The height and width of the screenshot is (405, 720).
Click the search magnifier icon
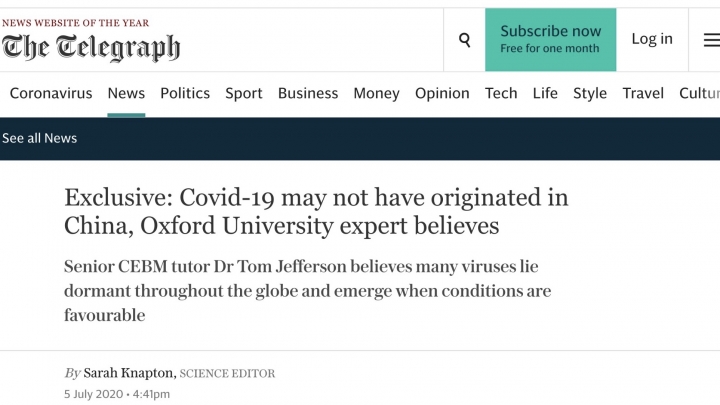tap(464, 40)
